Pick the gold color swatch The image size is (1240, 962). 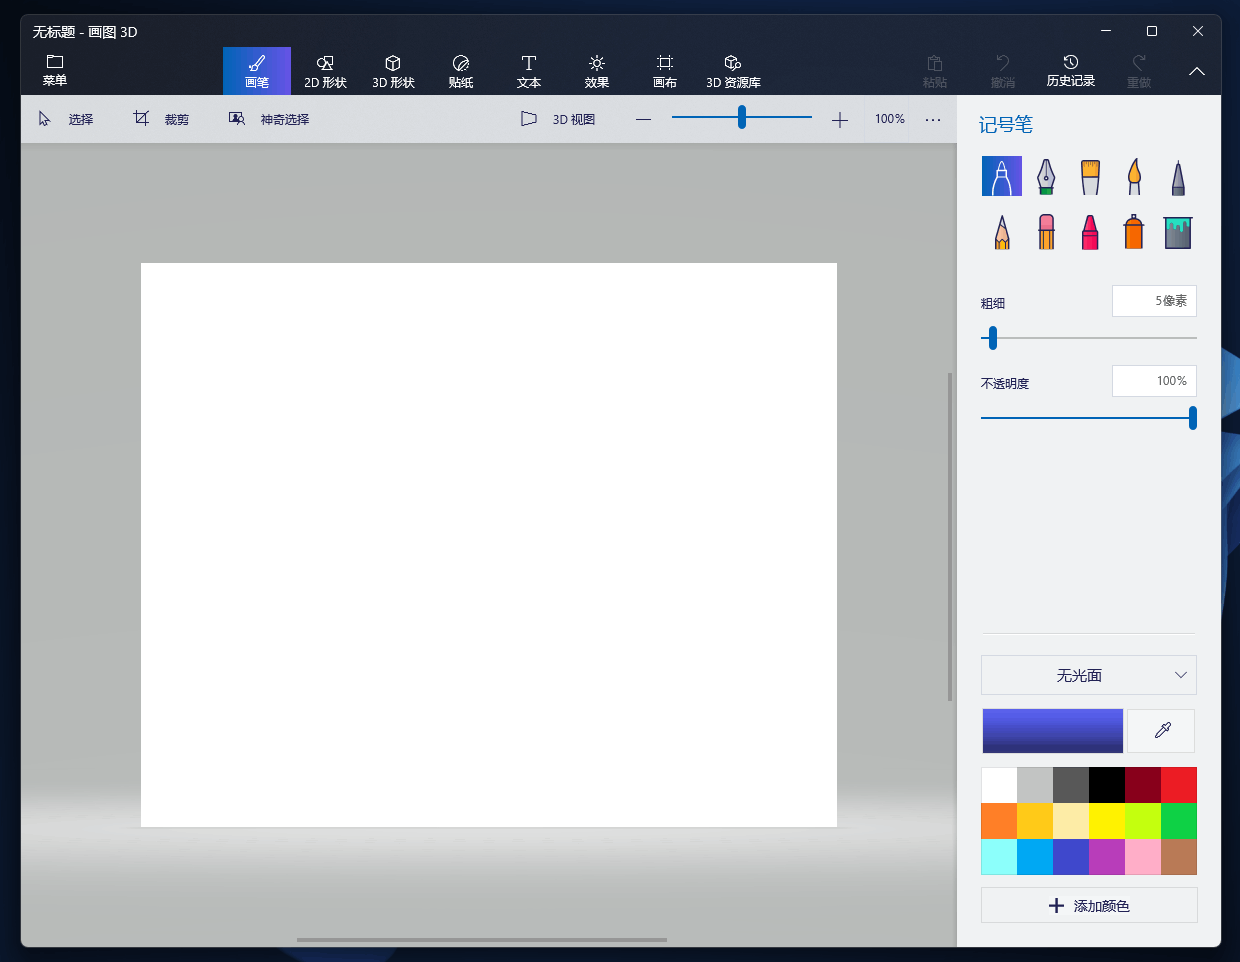click(1035, 821)
